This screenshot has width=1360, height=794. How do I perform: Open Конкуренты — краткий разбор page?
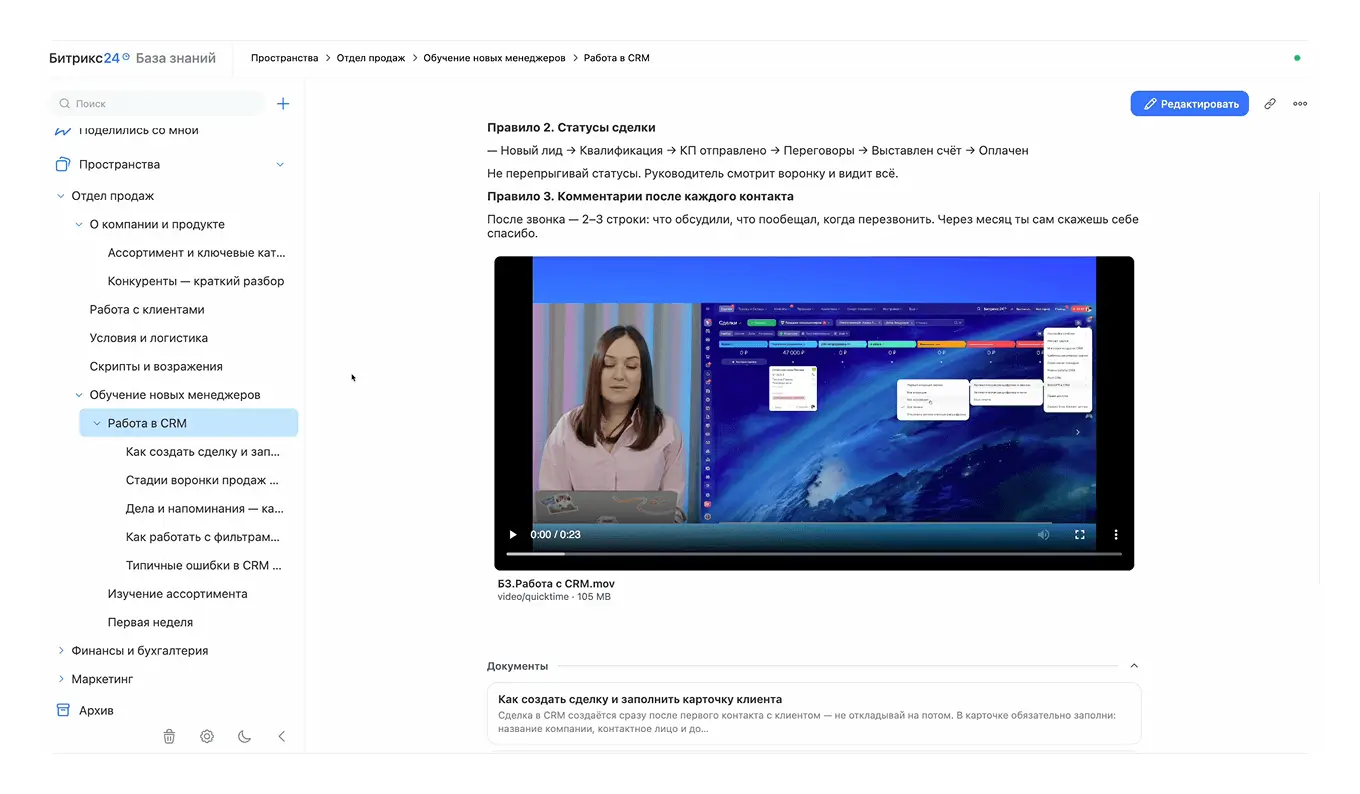point(196,281)
